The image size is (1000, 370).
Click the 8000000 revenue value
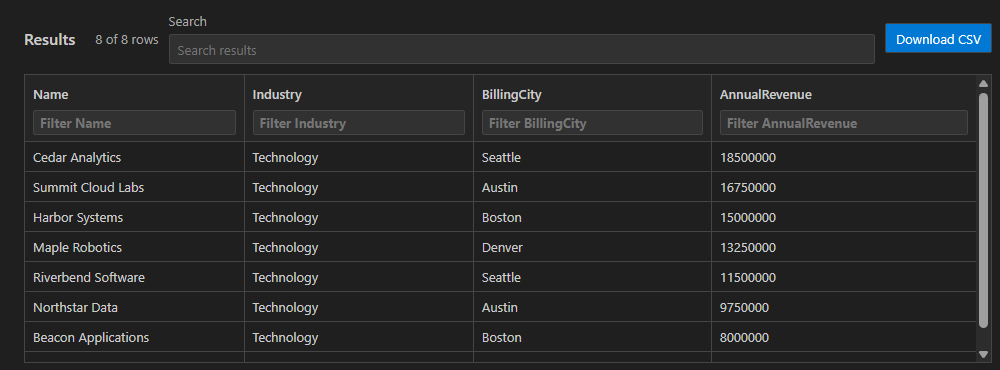744,337
